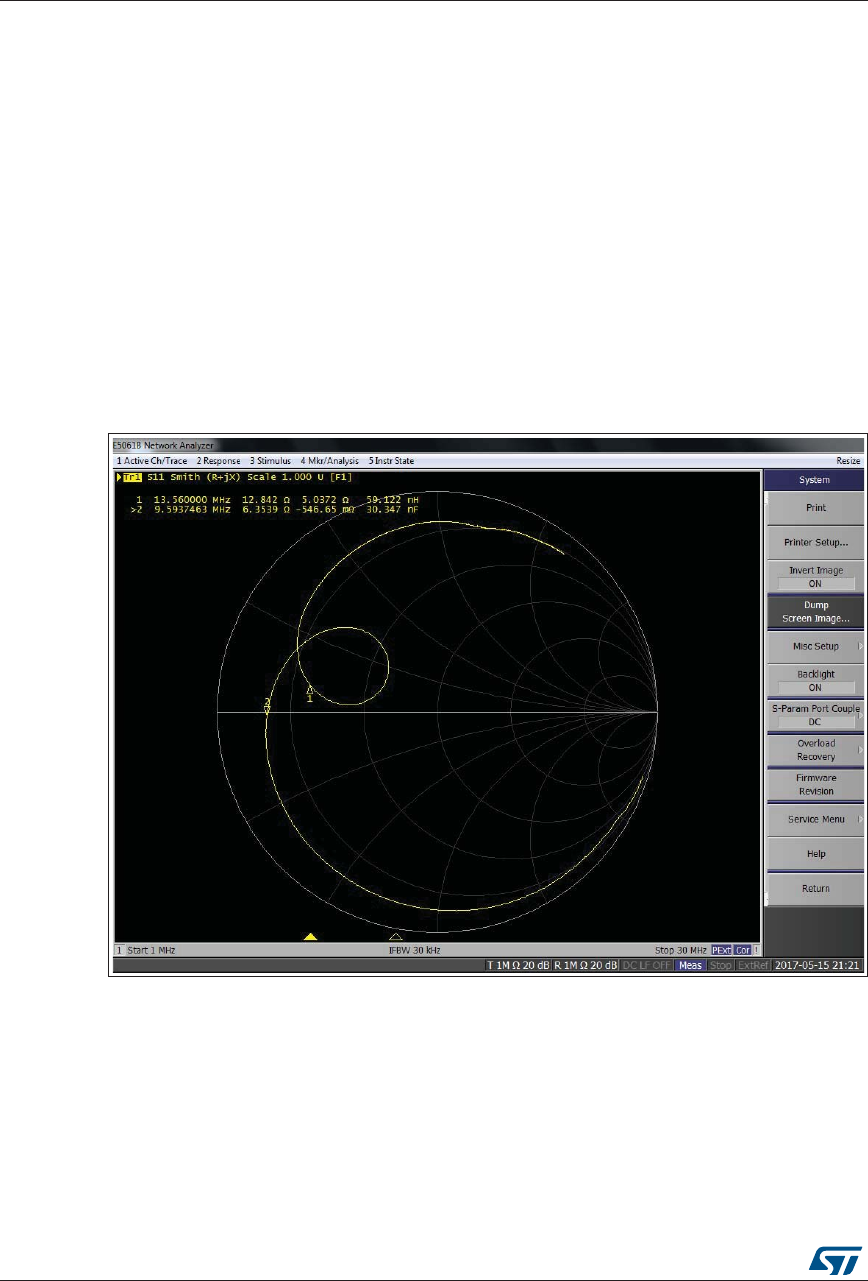Image resolution: width=868 pixels, height=1281 pixels.
Task: Open the Response menu
Action: pyautogui.click(x=219, y=461)
